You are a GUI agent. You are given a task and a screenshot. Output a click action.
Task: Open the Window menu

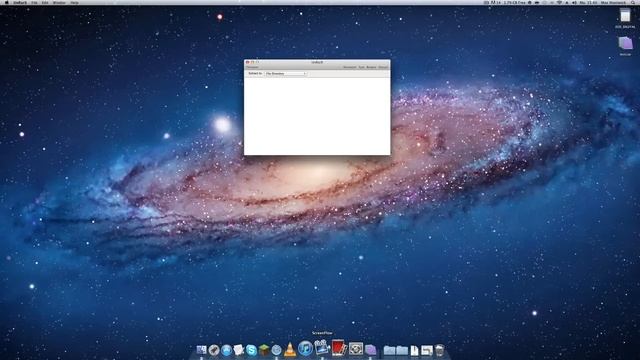(59, 2)
